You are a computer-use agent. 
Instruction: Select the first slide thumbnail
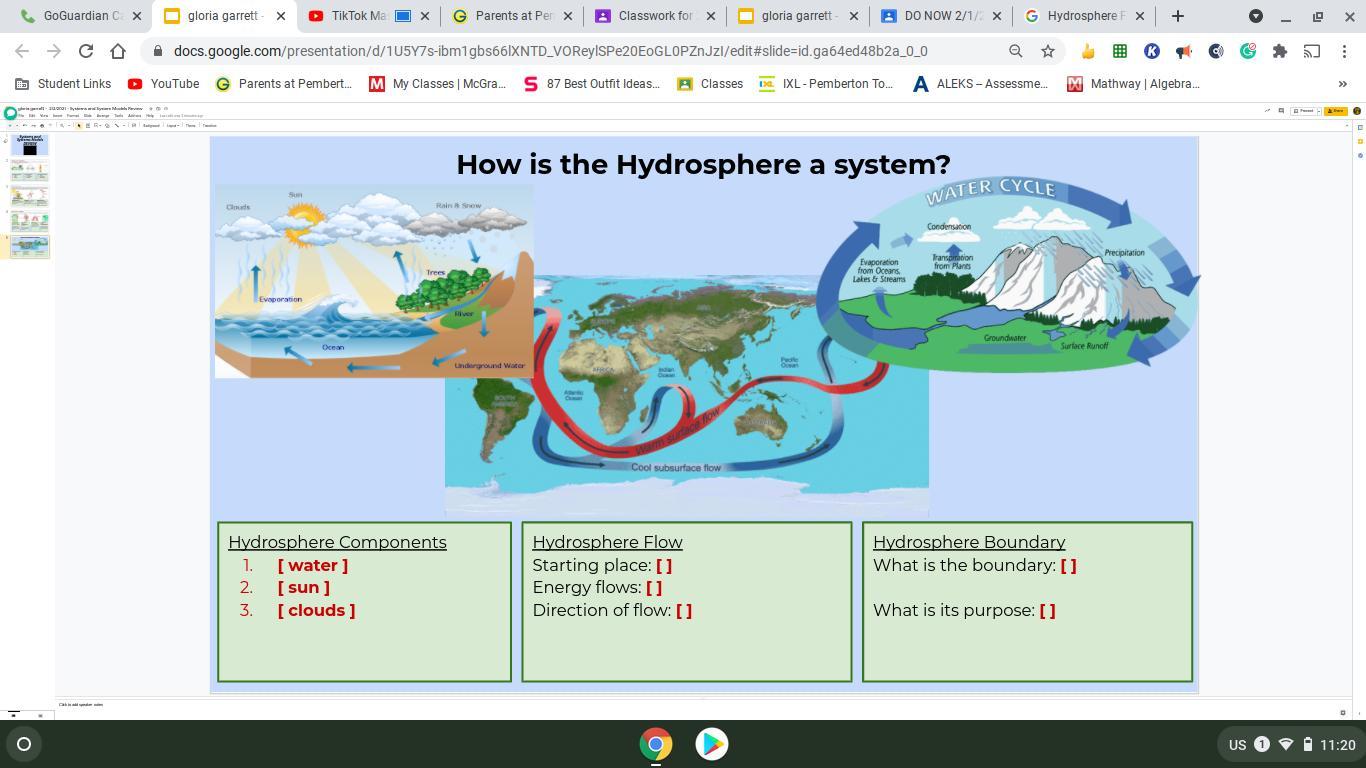point(29,145)
